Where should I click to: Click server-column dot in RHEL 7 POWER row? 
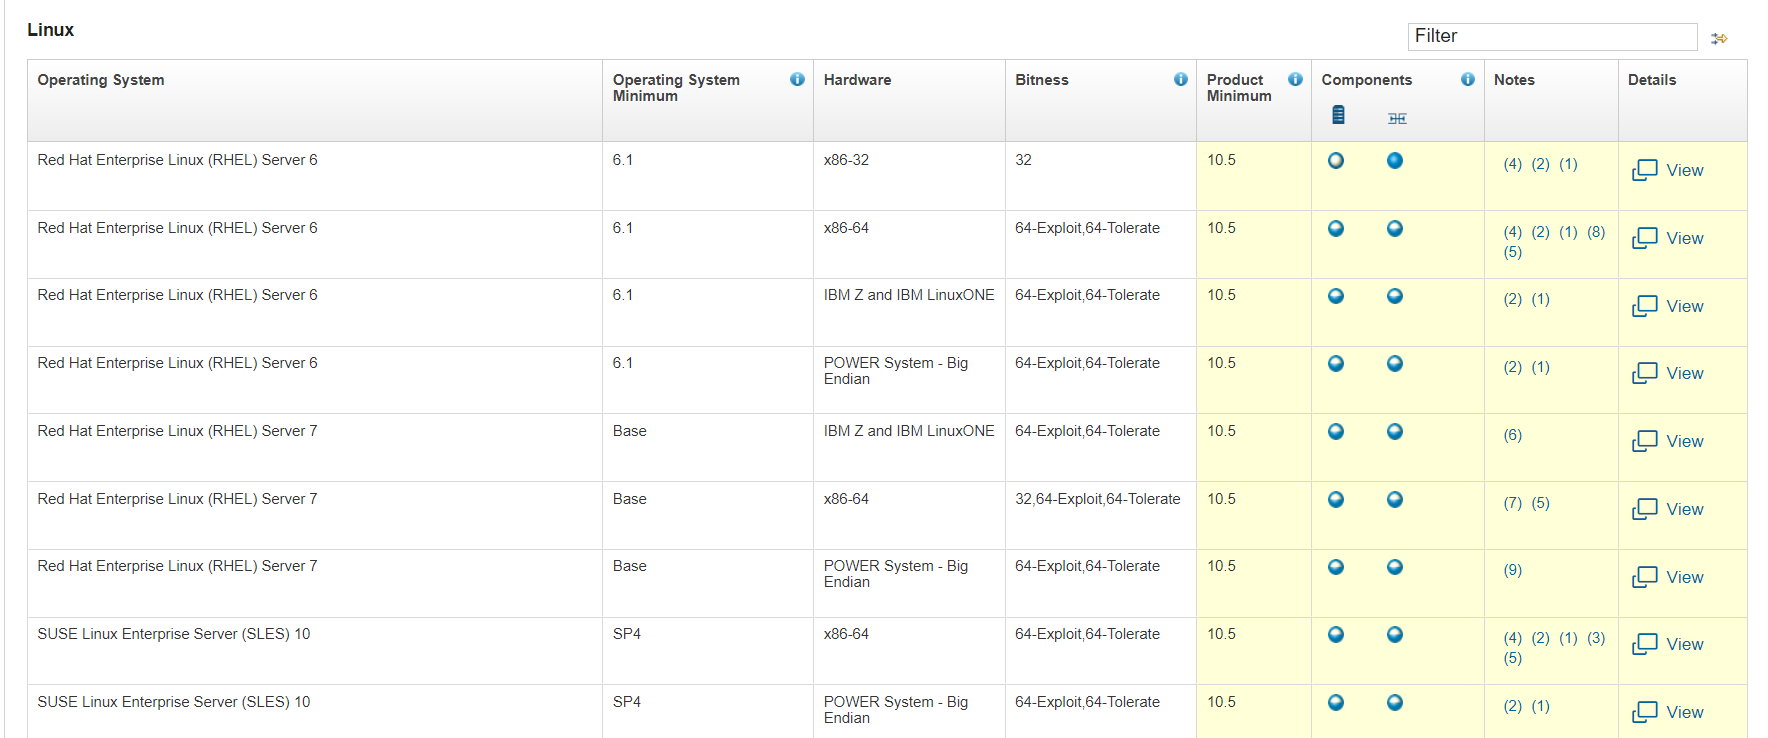(1336, 567)
